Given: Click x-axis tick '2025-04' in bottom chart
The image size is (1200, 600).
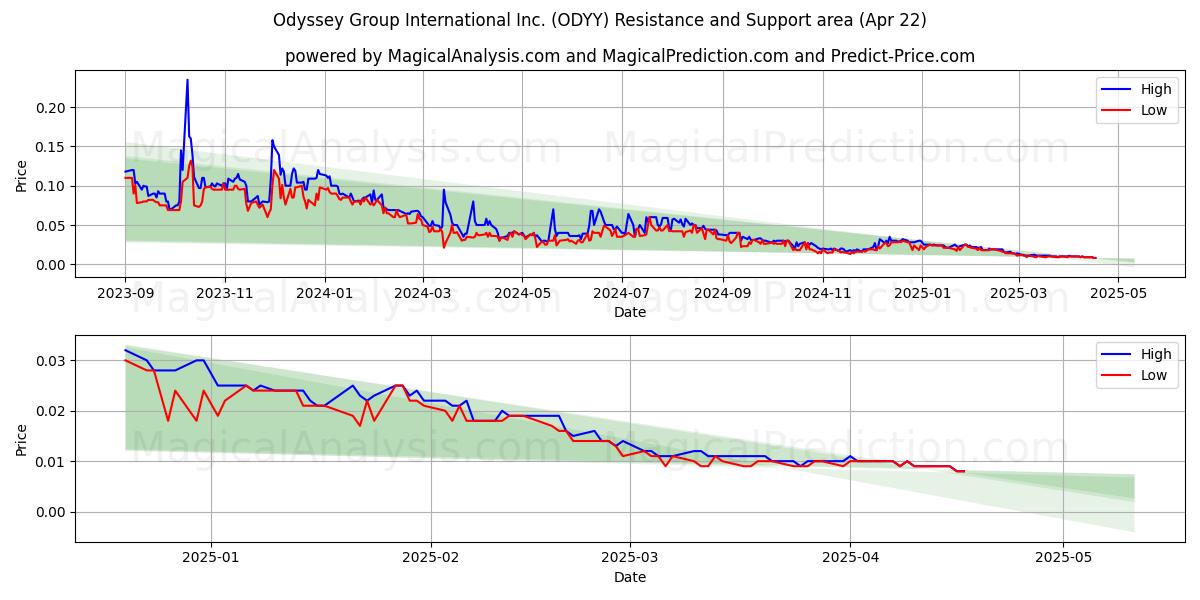Looking at the screenshot, I should (851, 559).
